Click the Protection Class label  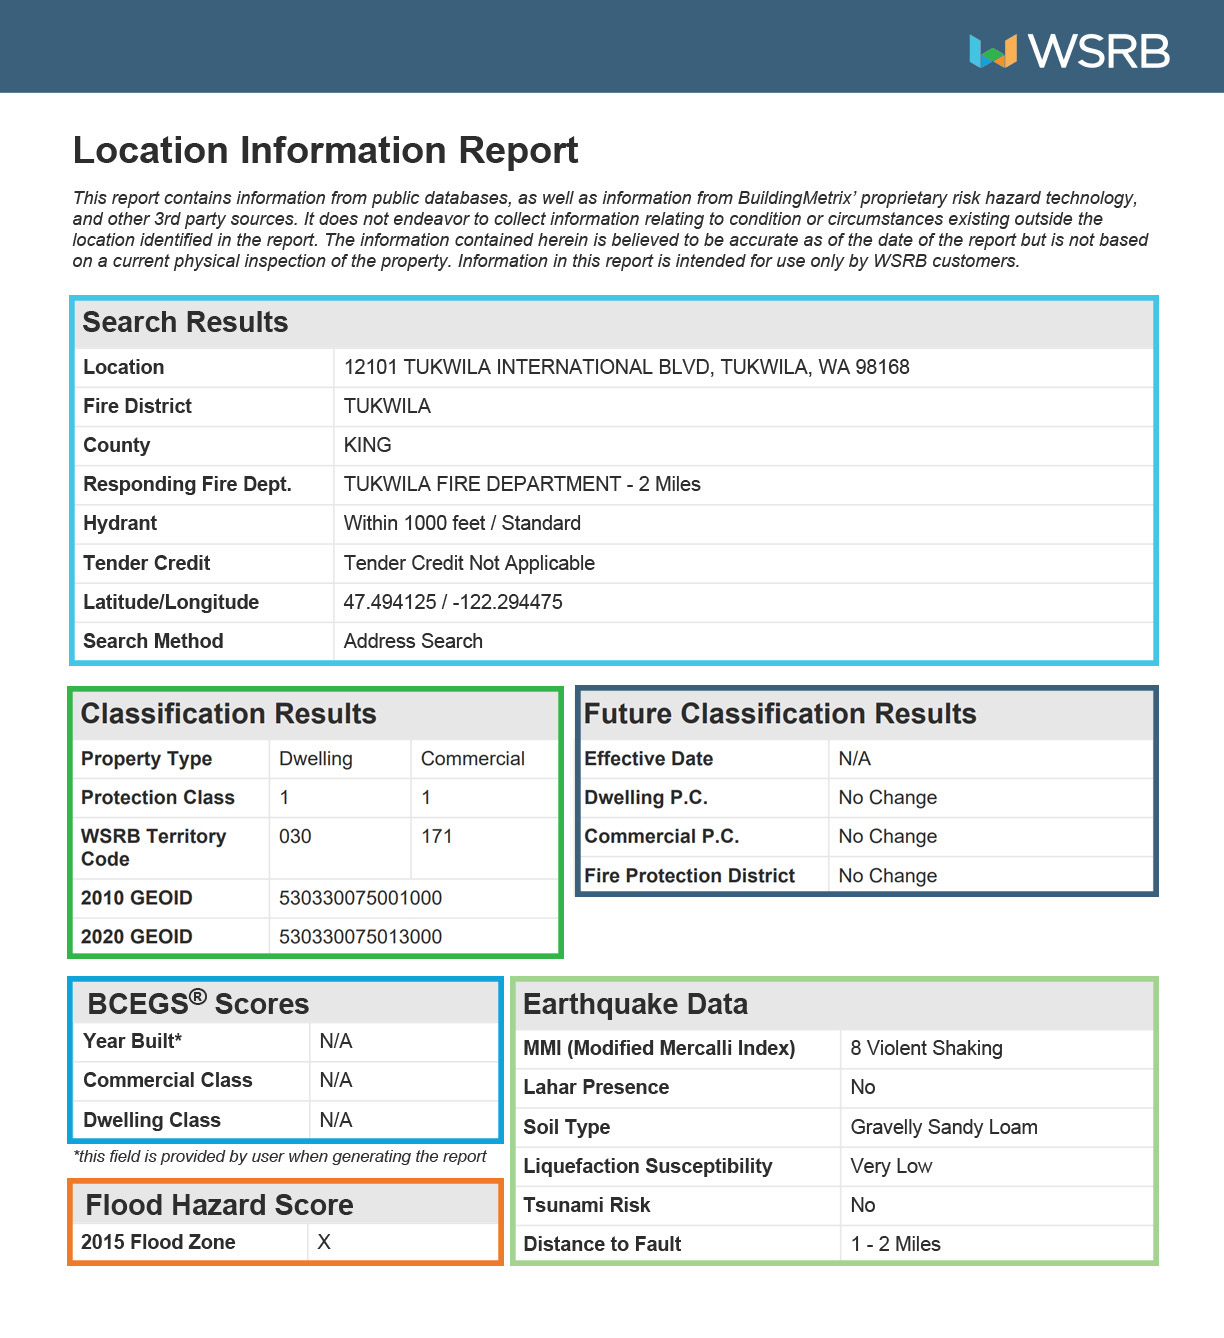[x=158, y=797]
